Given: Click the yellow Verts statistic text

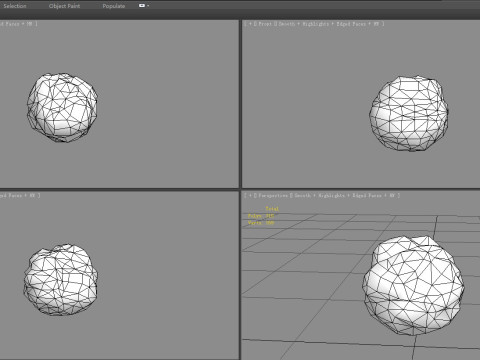Looking at the screenshot, I should point(261,222).
